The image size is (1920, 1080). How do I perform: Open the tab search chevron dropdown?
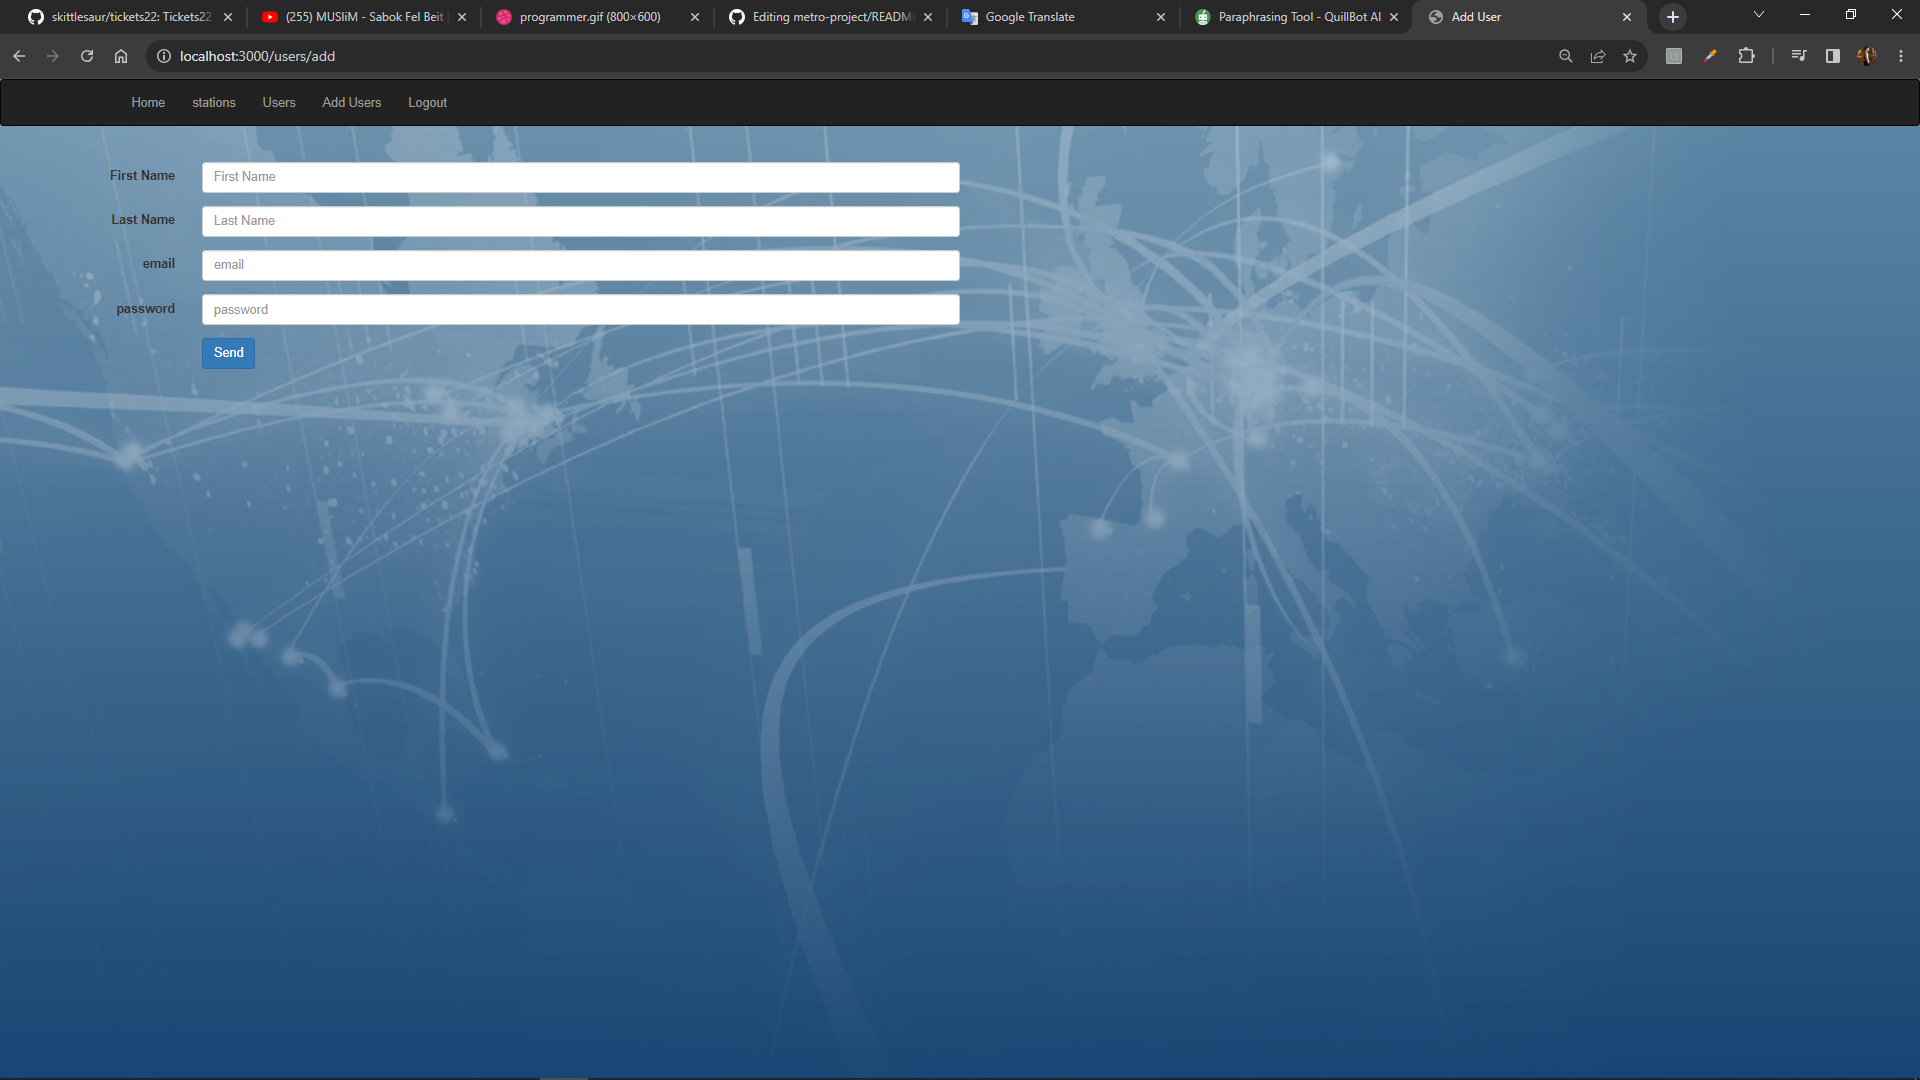coord(1758,14)
